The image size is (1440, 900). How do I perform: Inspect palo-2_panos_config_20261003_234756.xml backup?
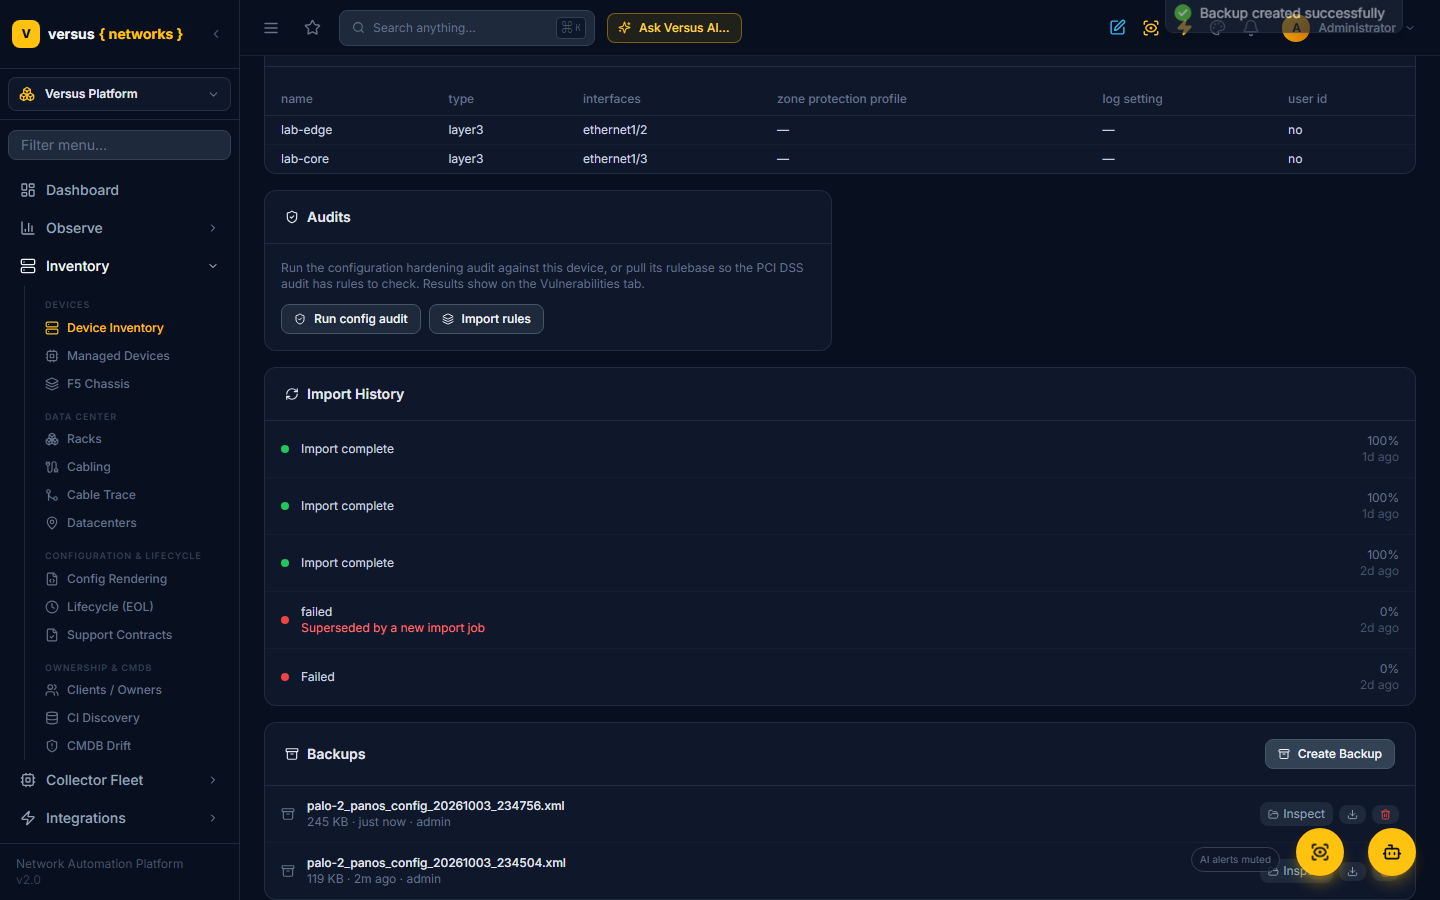(x=1296, y=814)
